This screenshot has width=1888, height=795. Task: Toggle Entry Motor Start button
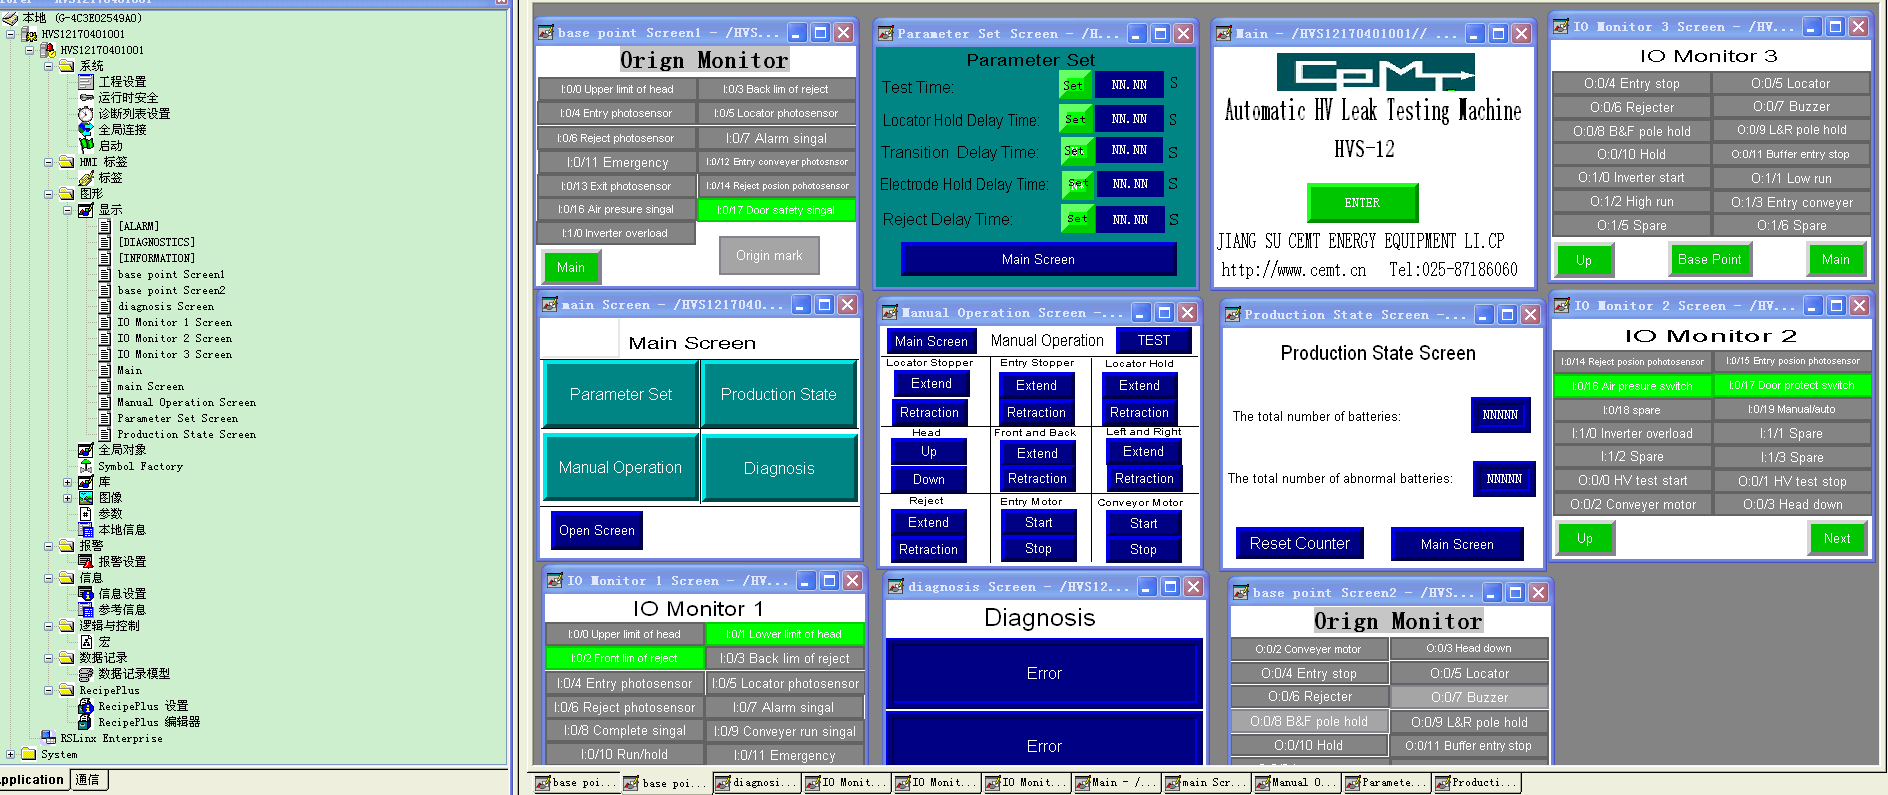coord(1038,523)
